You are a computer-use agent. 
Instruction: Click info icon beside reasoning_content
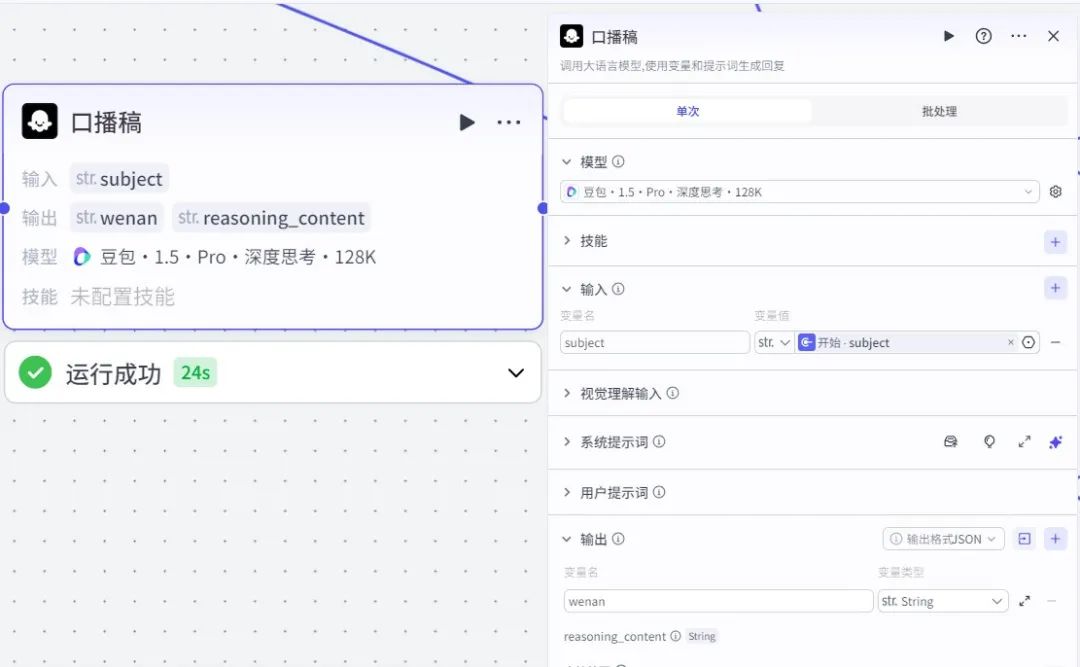[676, 636]
